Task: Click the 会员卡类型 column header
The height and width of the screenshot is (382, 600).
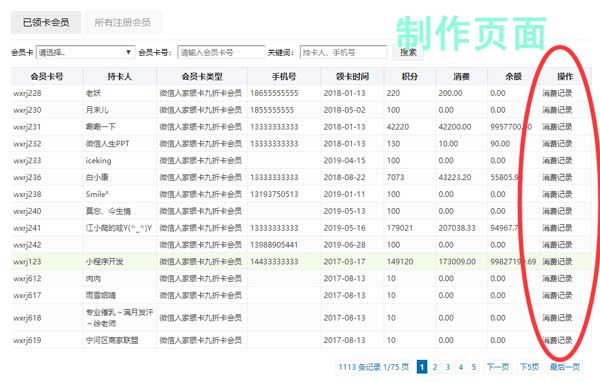Action: point(202,77)
